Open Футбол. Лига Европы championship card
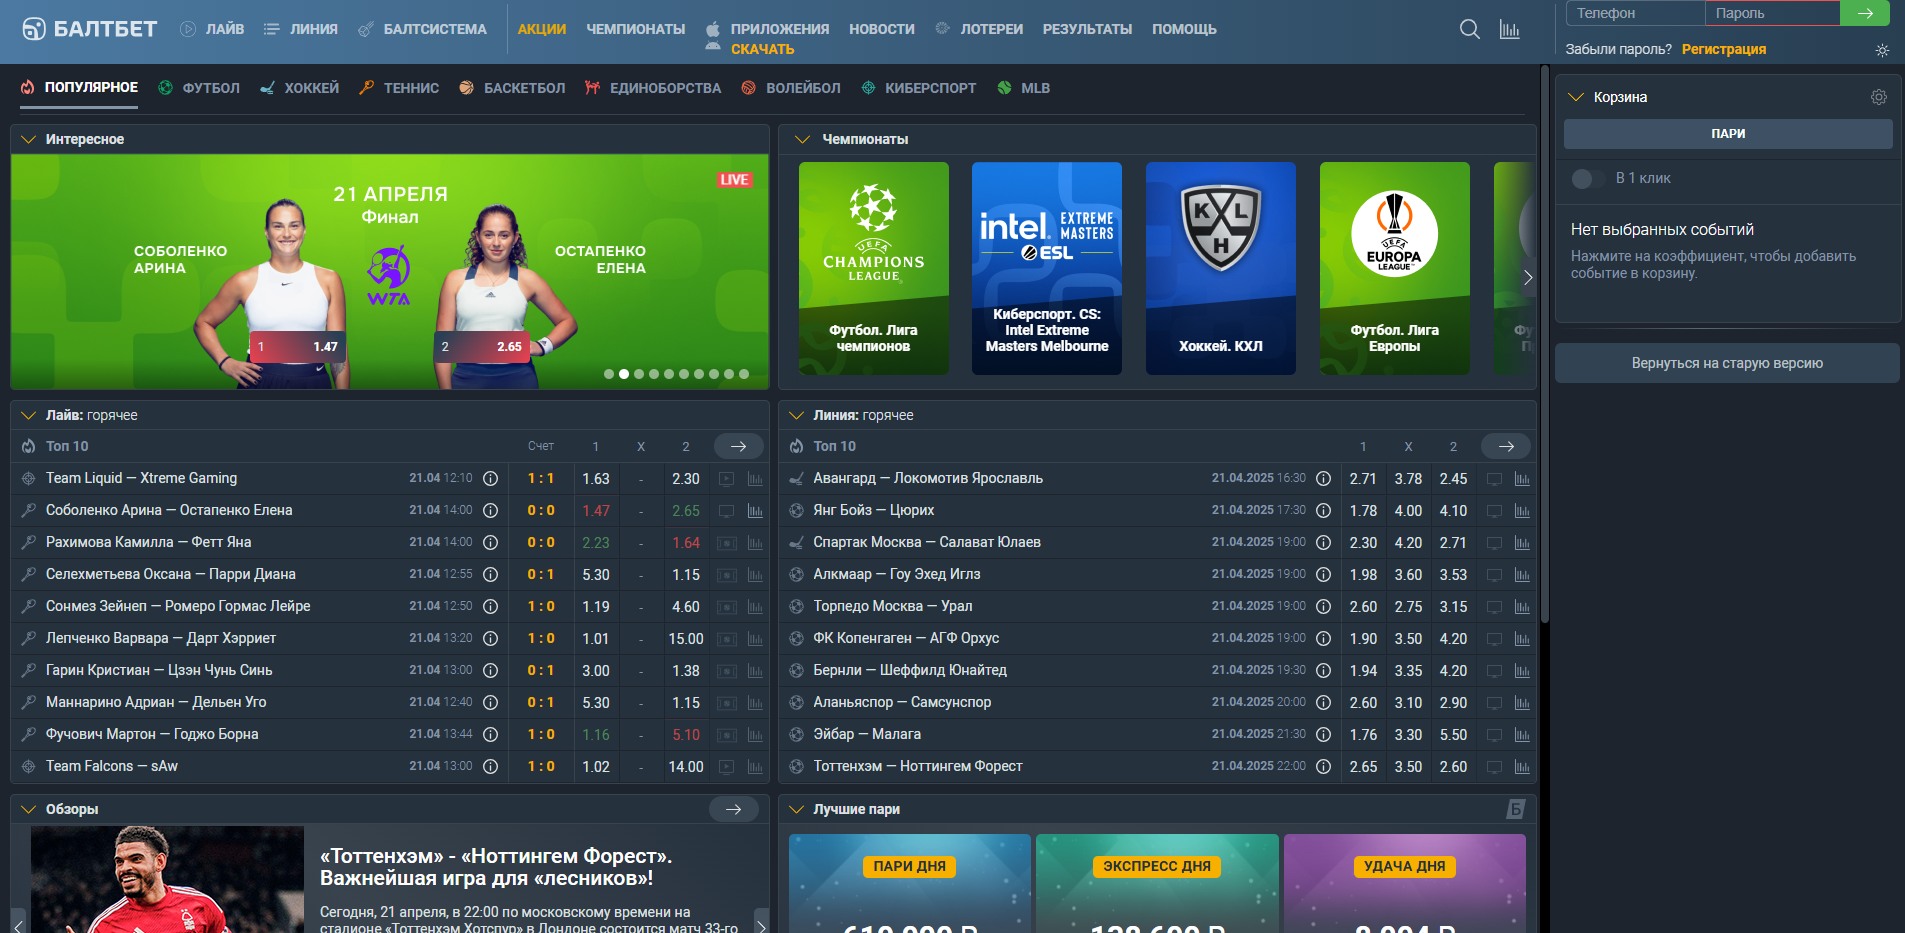The height and width of the screenshot is (933, 1905). (1395, 268)
